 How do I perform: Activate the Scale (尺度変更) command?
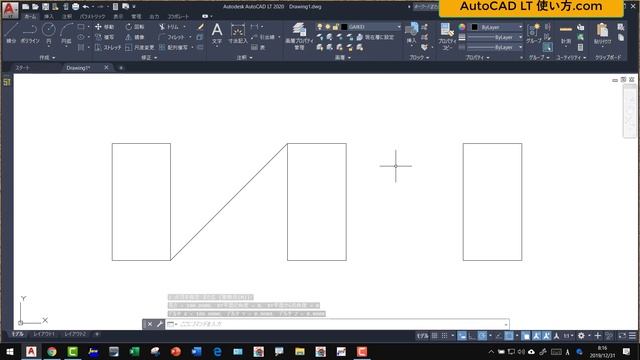(140, 47)
